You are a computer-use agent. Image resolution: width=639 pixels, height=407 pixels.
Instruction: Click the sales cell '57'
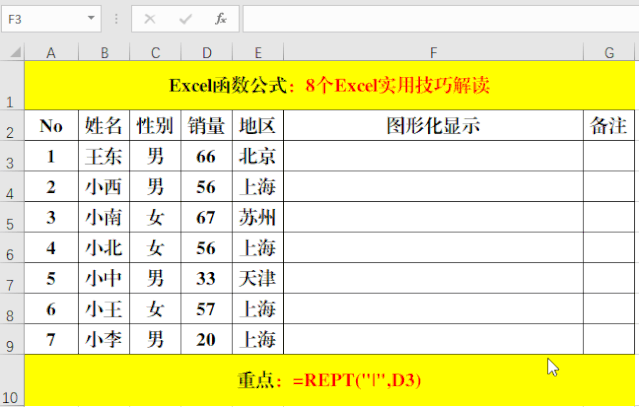tap(207, 309)
